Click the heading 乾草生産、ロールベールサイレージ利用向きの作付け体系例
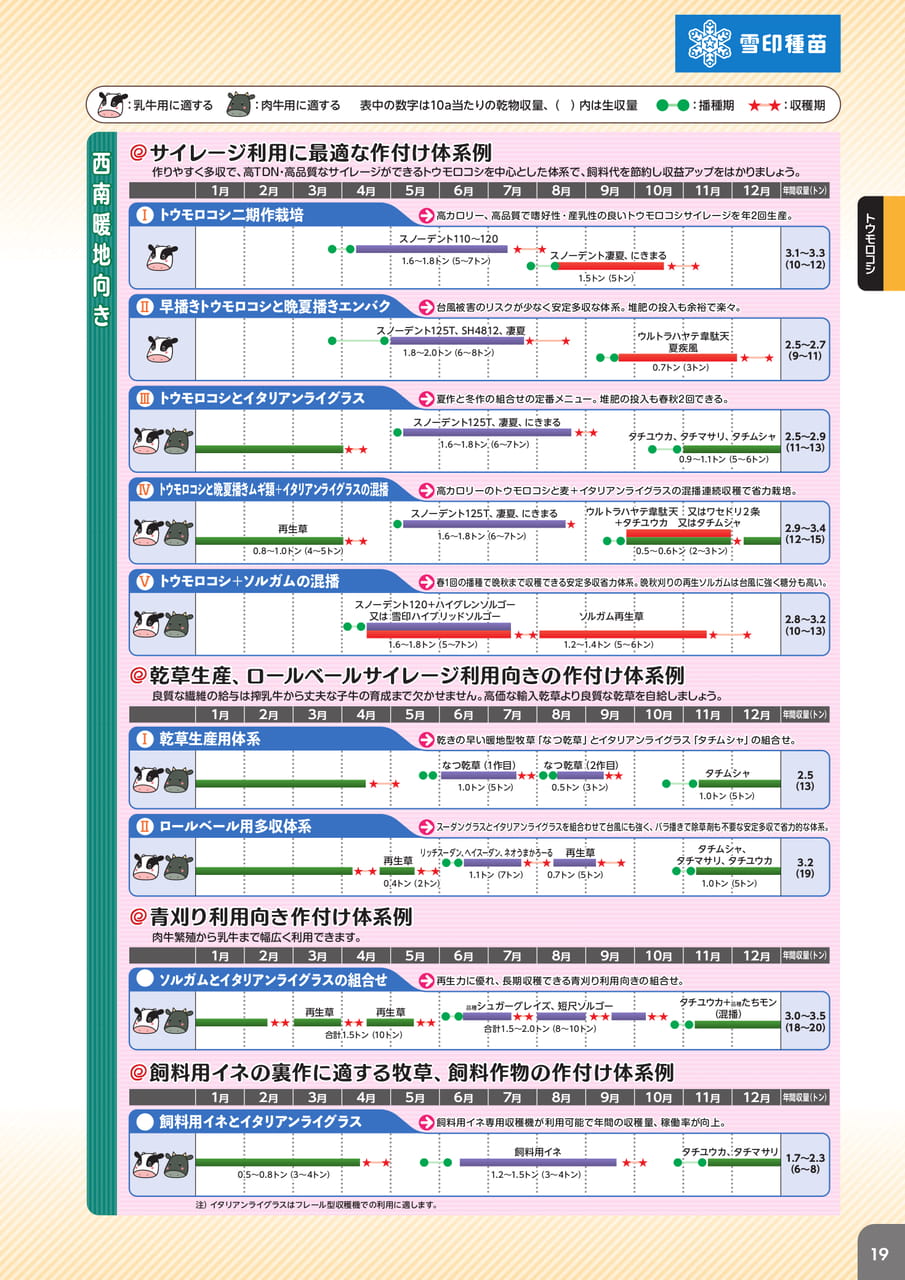Screen dimensions: 905x1280 point(417,675)
